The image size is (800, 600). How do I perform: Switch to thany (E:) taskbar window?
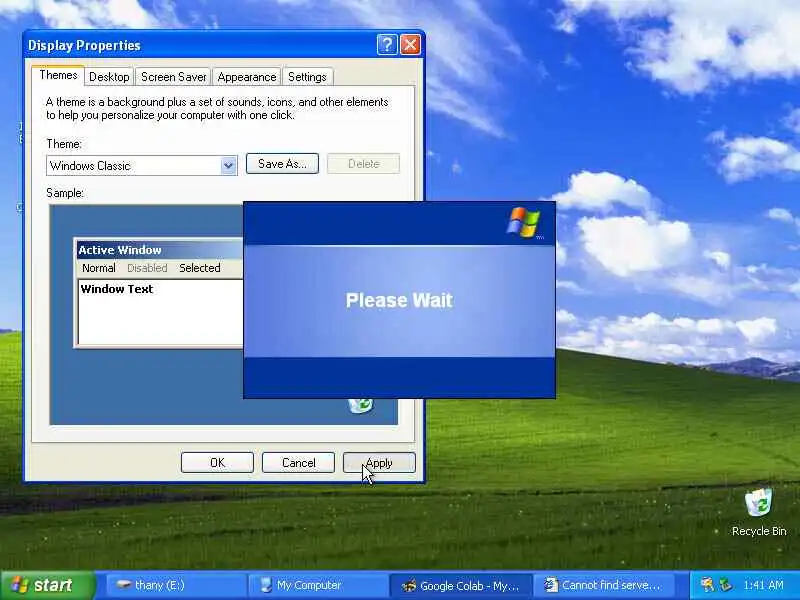pyautogui.click(x=176, y=585)
